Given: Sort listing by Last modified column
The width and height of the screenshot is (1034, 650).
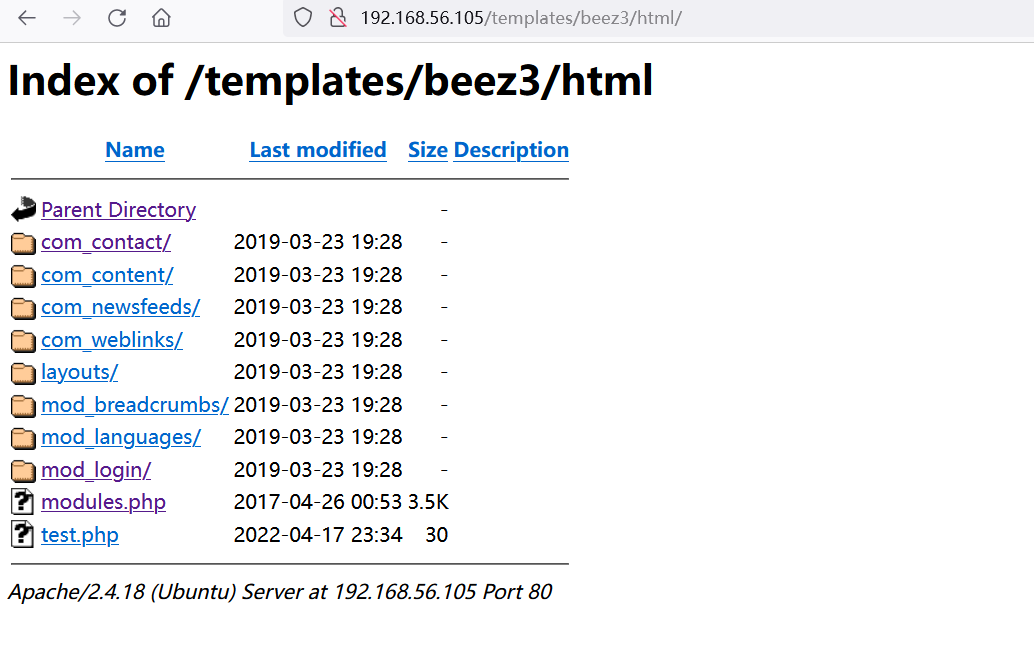Looking at the screenshot, I should pyautogui.click(x=318, y=150).
